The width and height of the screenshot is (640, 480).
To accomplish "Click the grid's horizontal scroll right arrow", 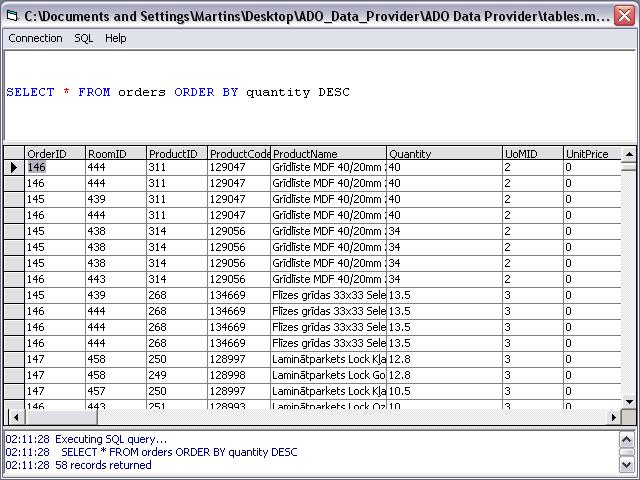I will pyautogui.click(x=613, y=417).
